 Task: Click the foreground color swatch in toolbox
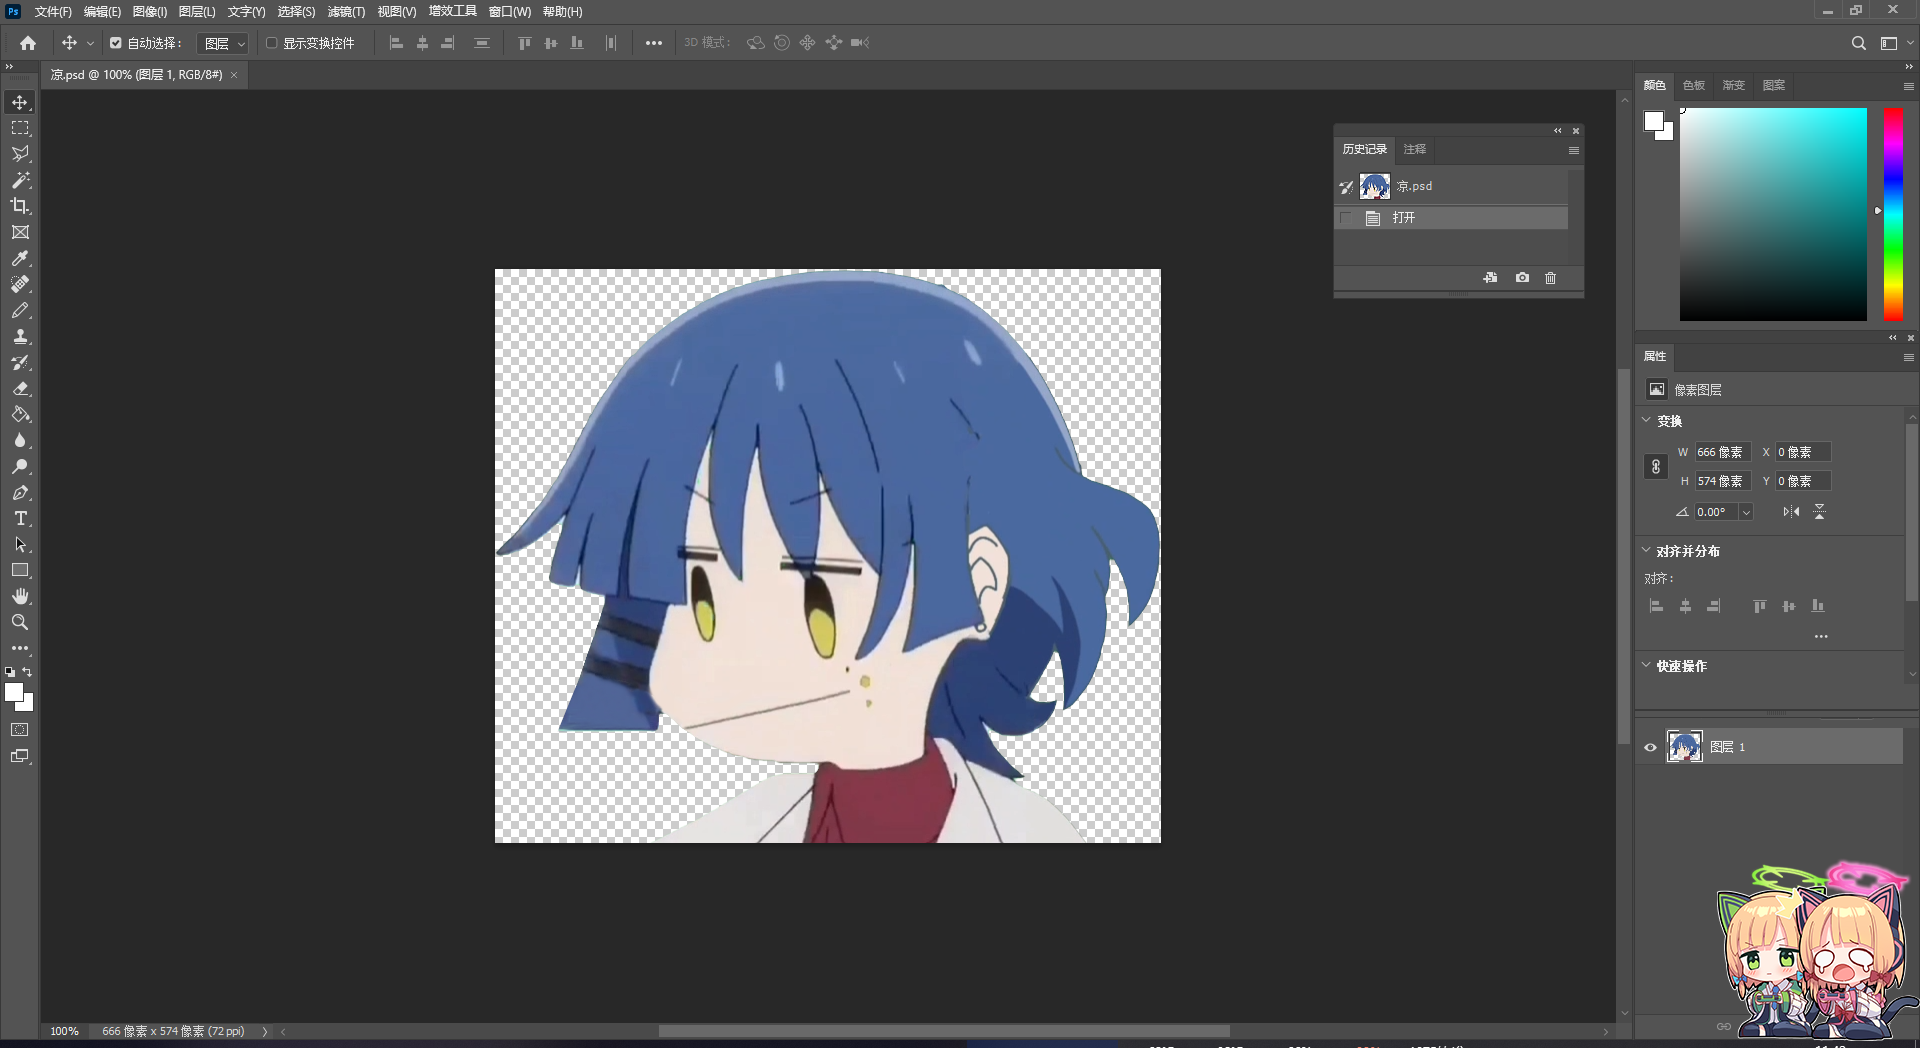(14, 693)
